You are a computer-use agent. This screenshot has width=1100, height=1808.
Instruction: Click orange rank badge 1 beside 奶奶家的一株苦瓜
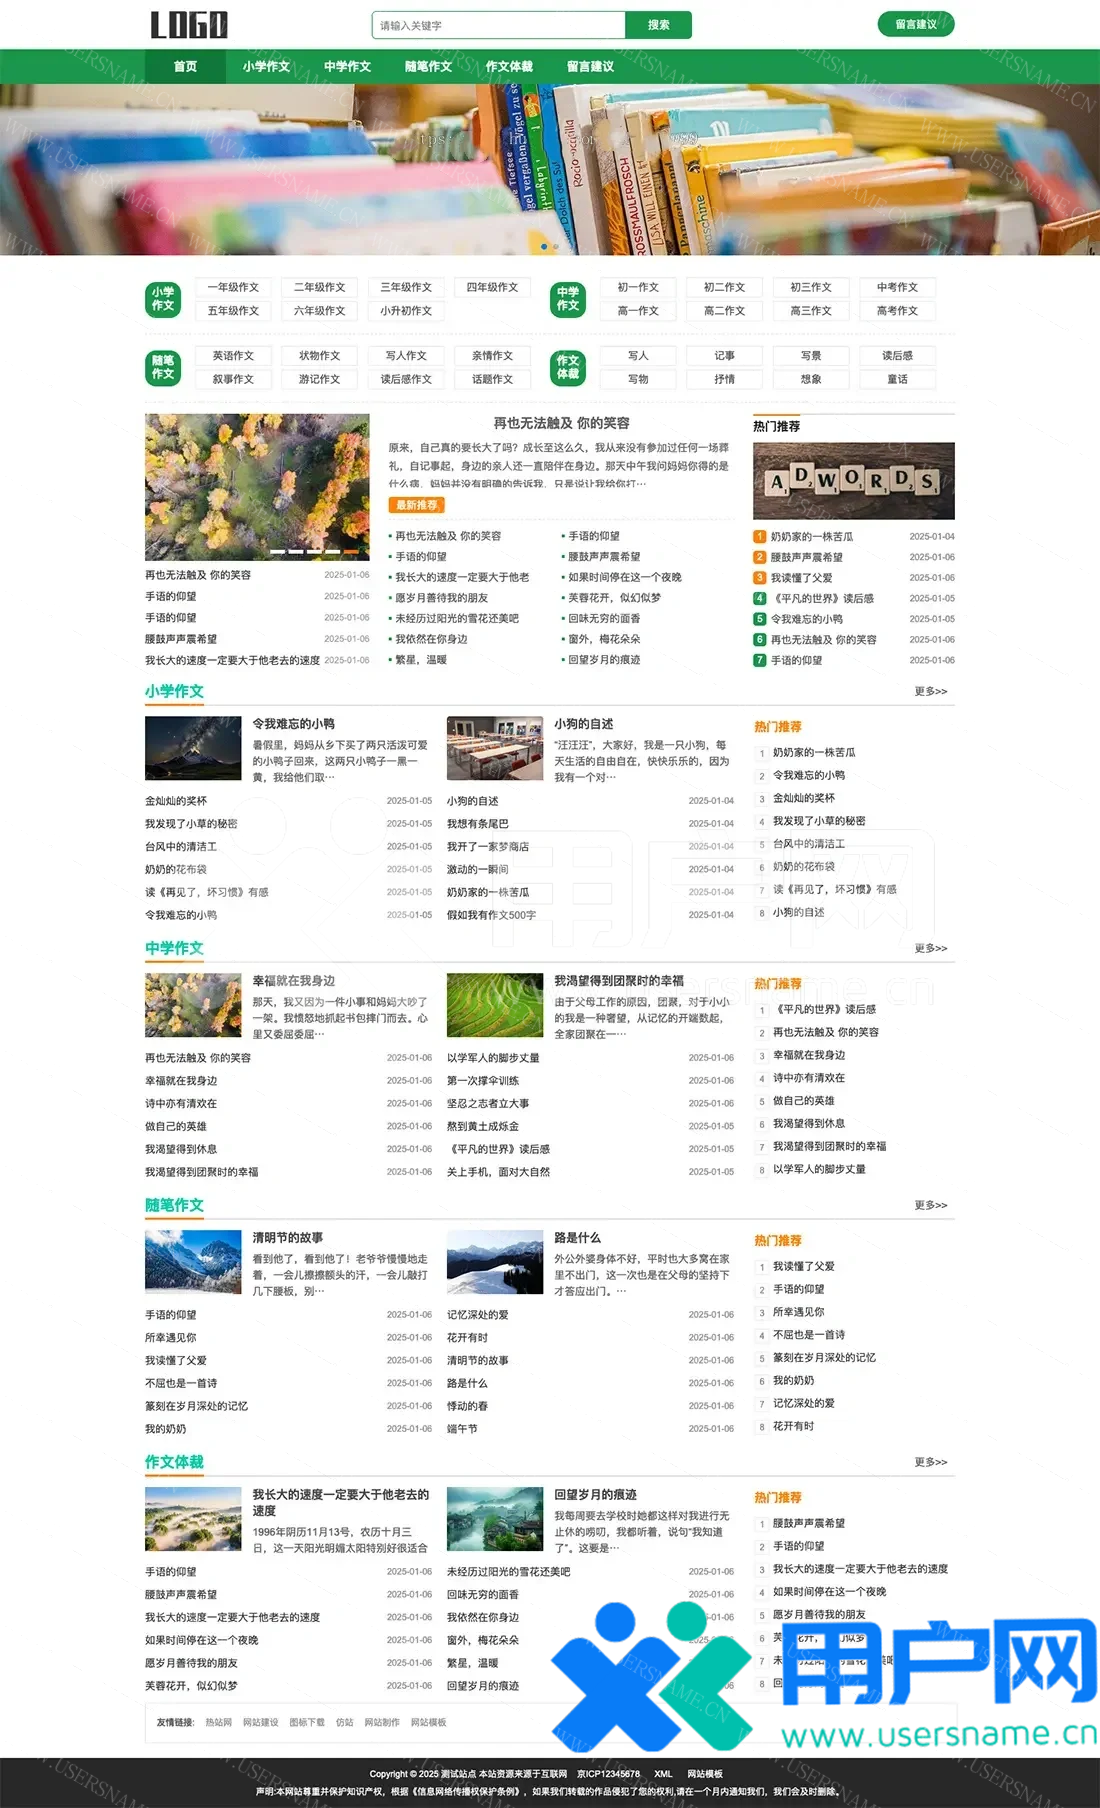760,537
